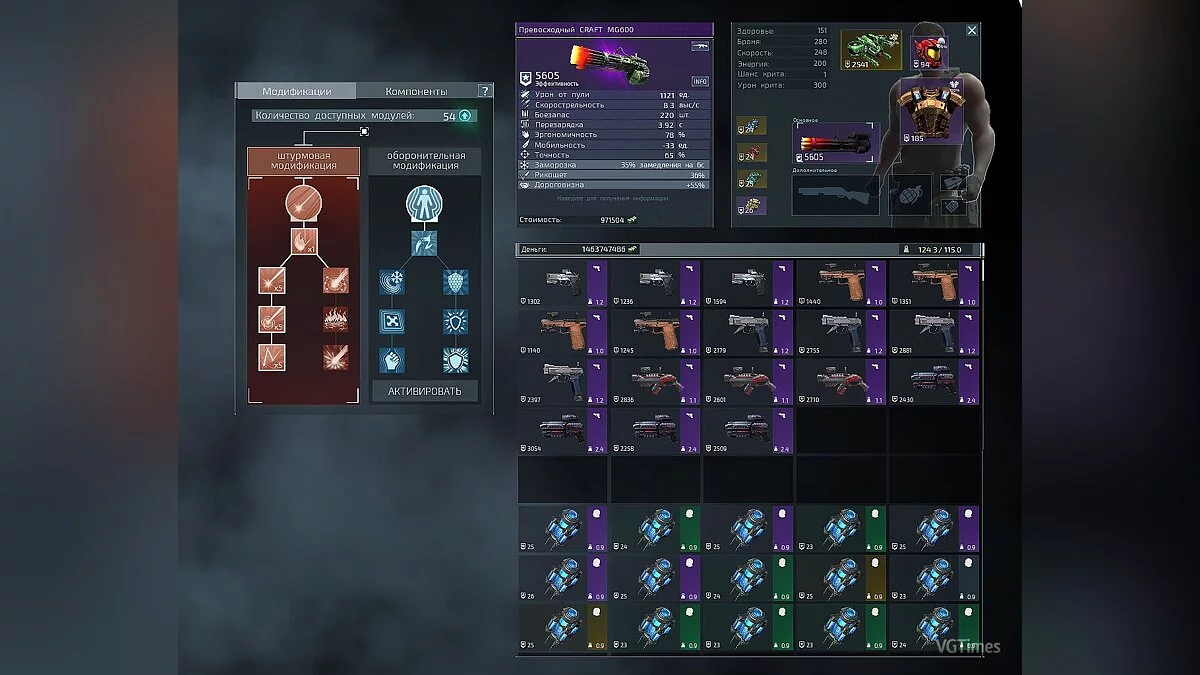Image resolution: width=1200 pixels, height=675 pixels.
Task: Click the upper small item slot beside the grenade
Action: (953, 181)
